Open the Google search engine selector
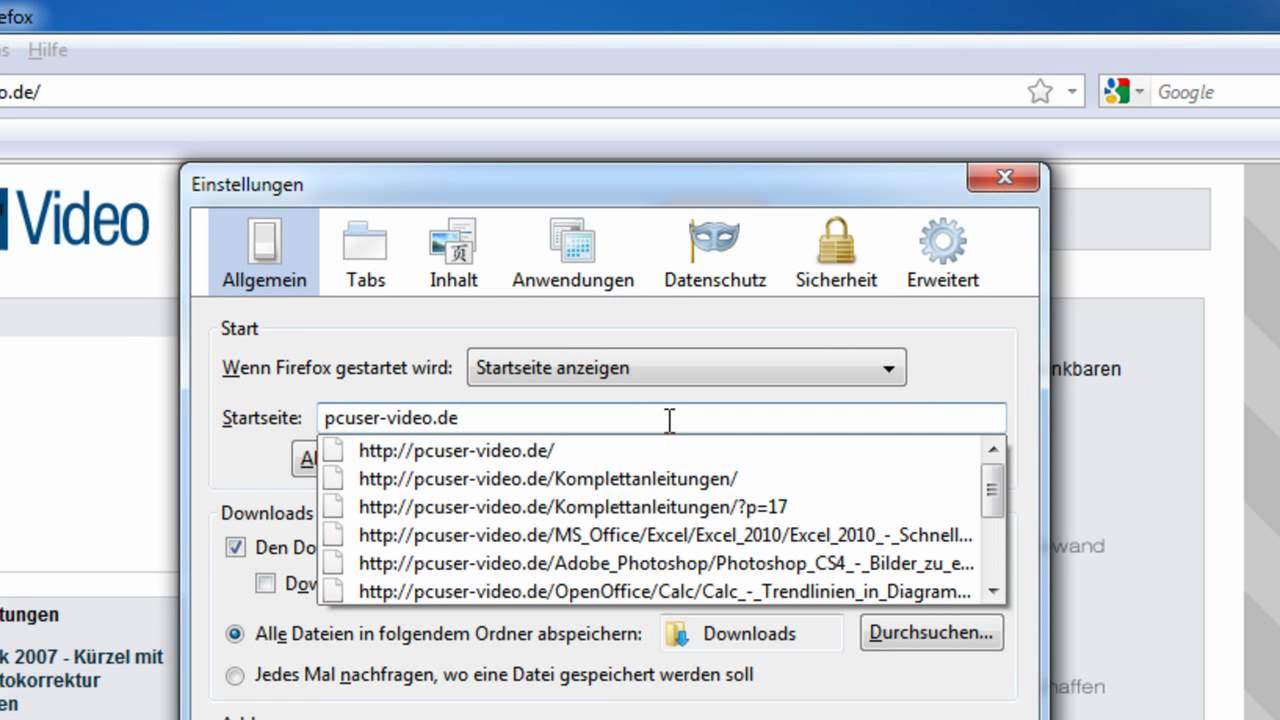Screen dimensions: 1280x720 point(1124,92)
